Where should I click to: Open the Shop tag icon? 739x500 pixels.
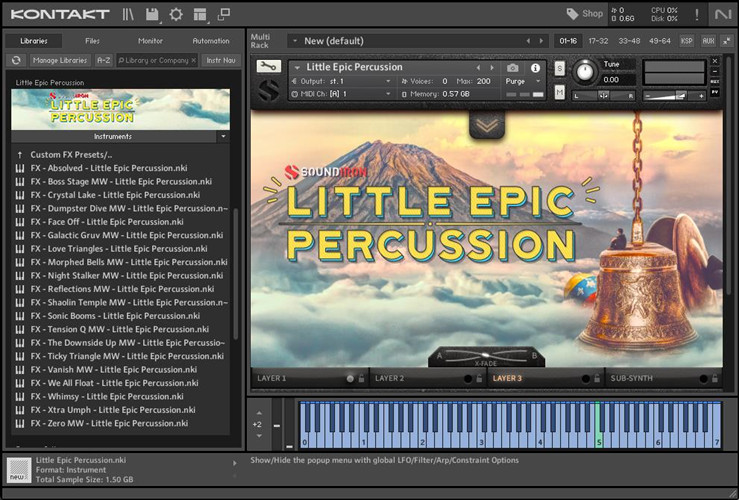pyautogui.click(x=573, y=14)
